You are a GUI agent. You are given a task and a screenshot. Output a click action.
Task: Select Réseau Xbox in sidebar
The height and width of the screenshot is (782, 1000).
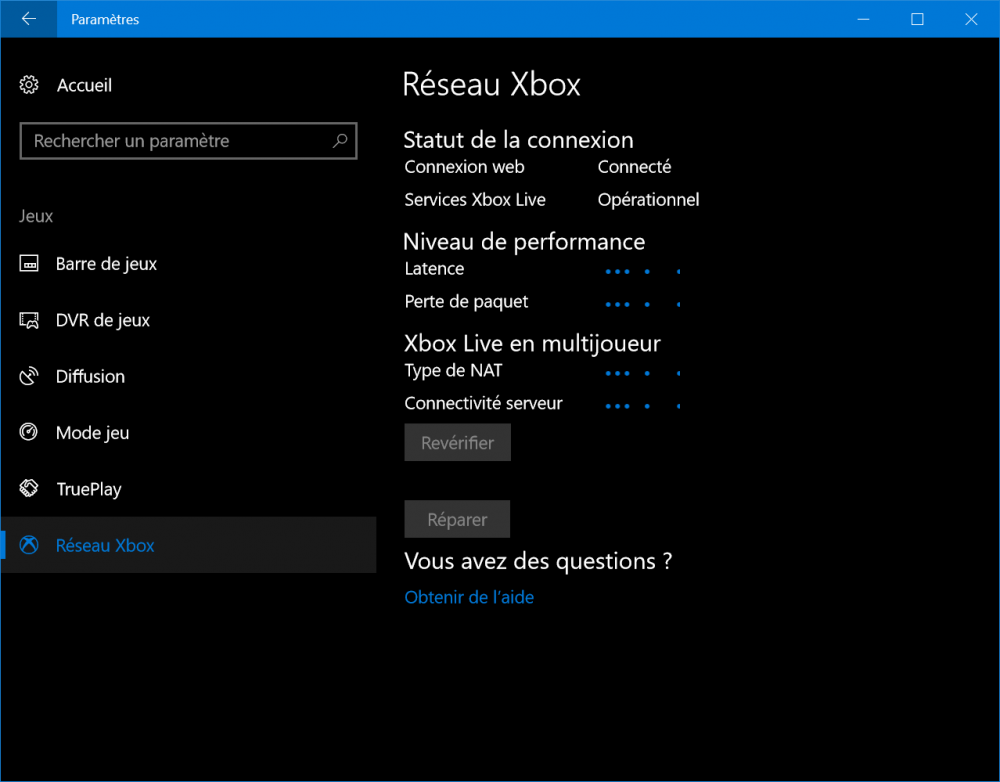(189, 545)
